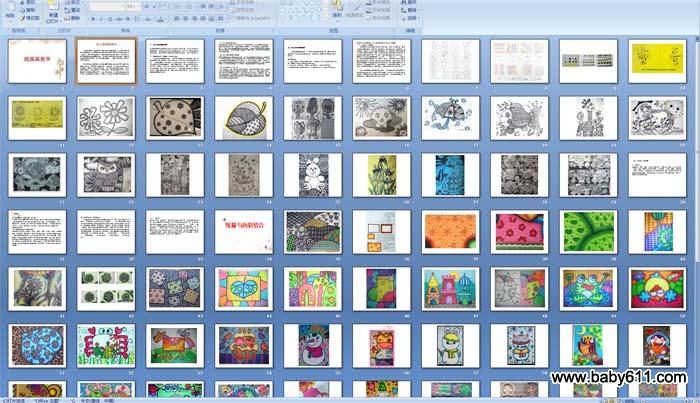Click the Convert to SmartArt icon
700x403 pixels.
click(229, 18)
